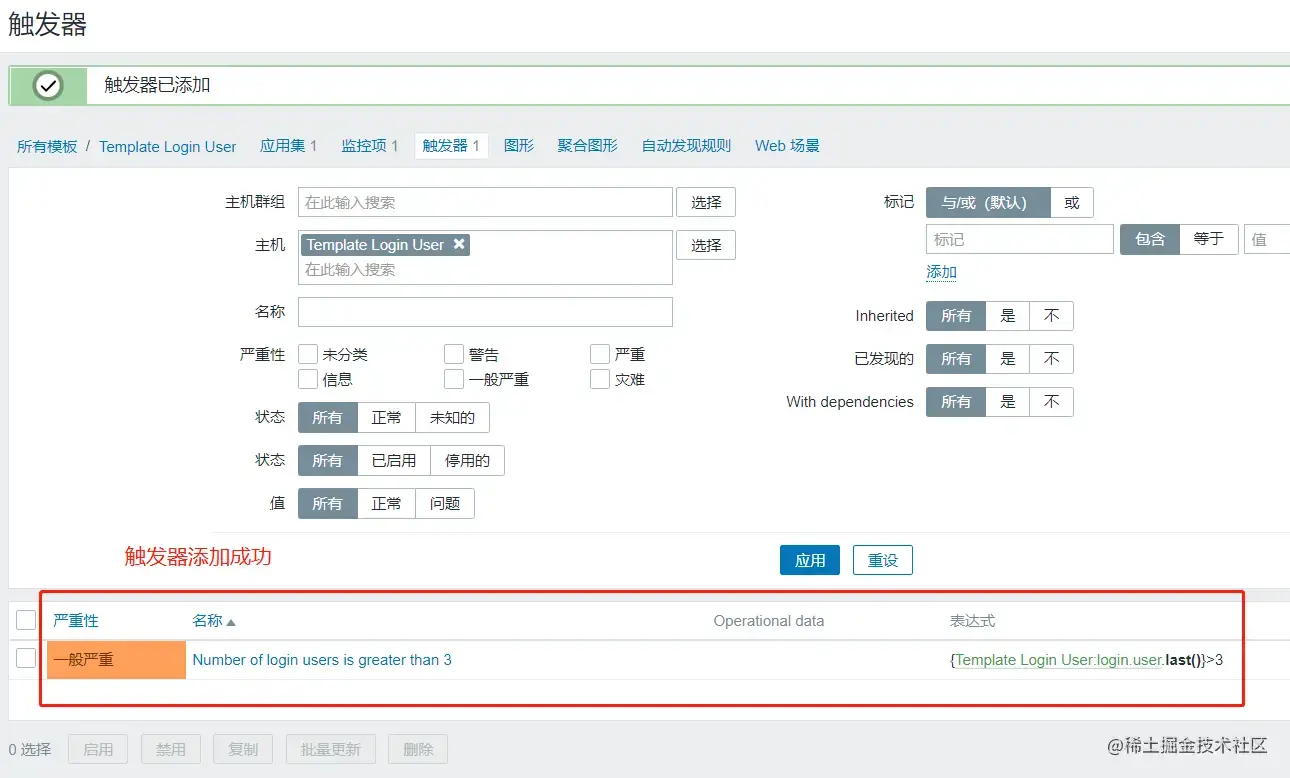
Task: Set Inherited filter to 是
Action: coord(1008,316)
